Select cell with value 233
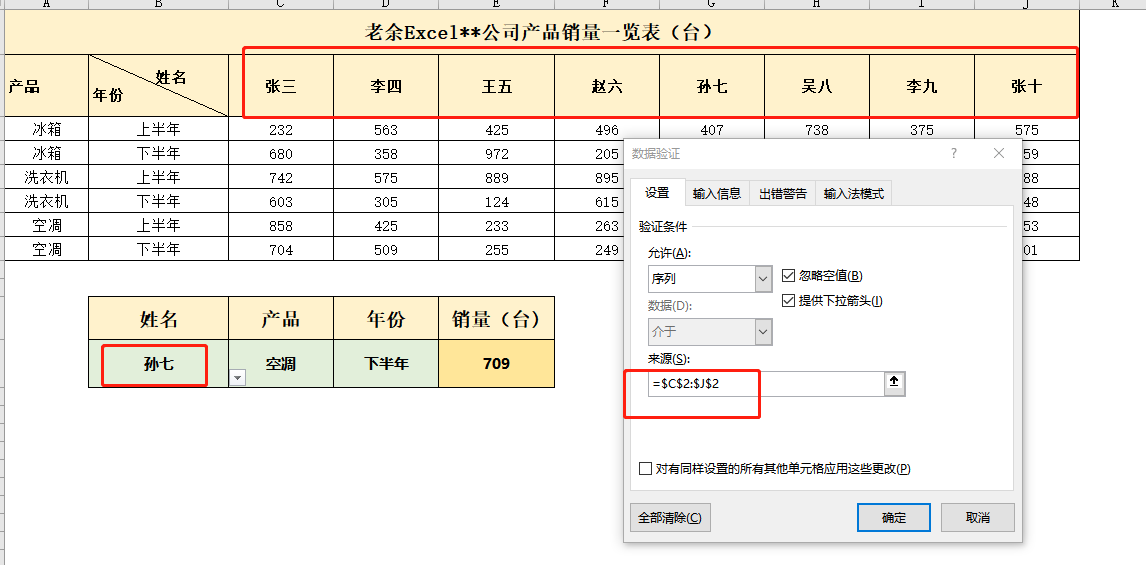The image size is (1146, 565). 496,225
